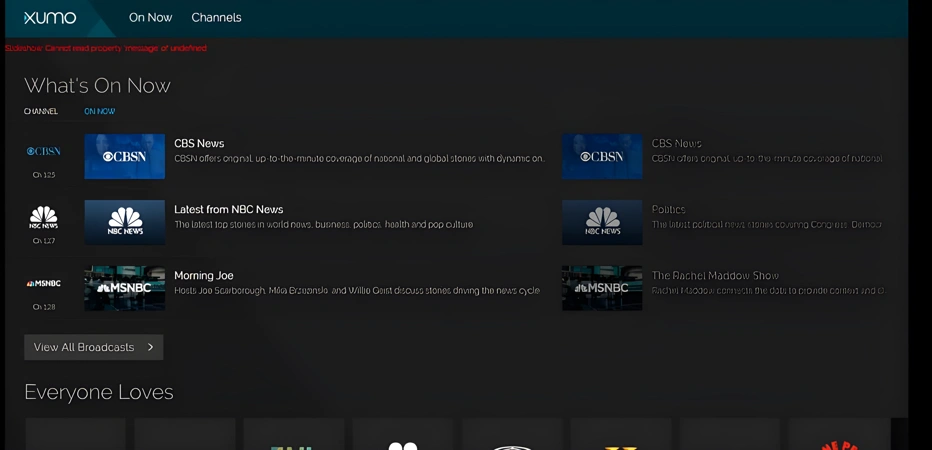Open the Channels menu
This screenshot has width=932, height=450.
tap(216, 18)
